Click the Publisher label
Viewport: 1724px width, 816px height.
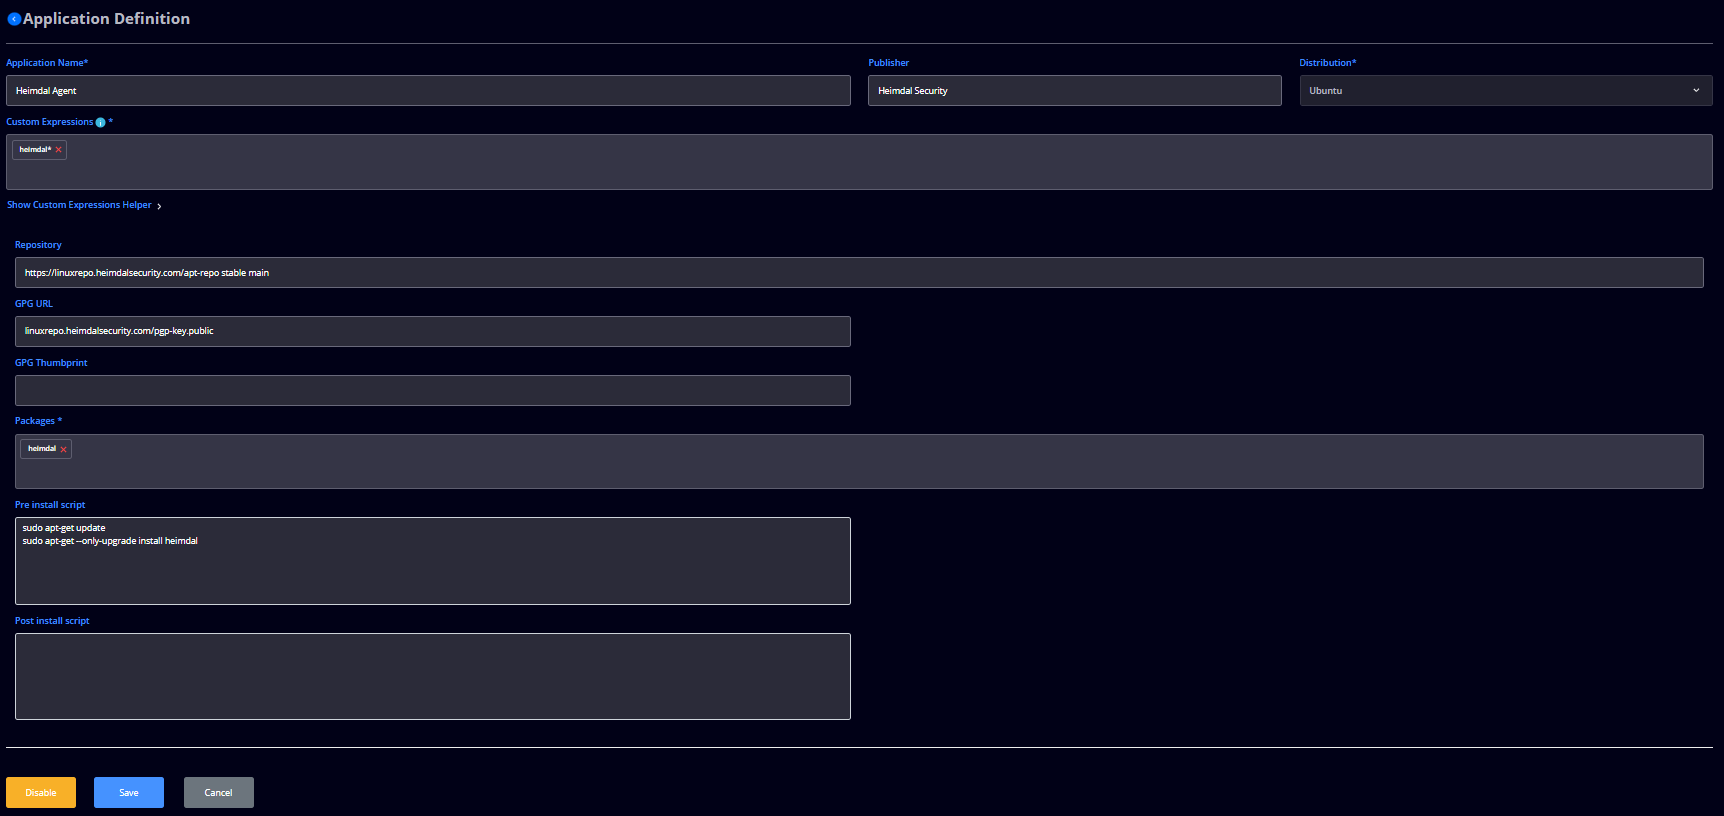889,63
